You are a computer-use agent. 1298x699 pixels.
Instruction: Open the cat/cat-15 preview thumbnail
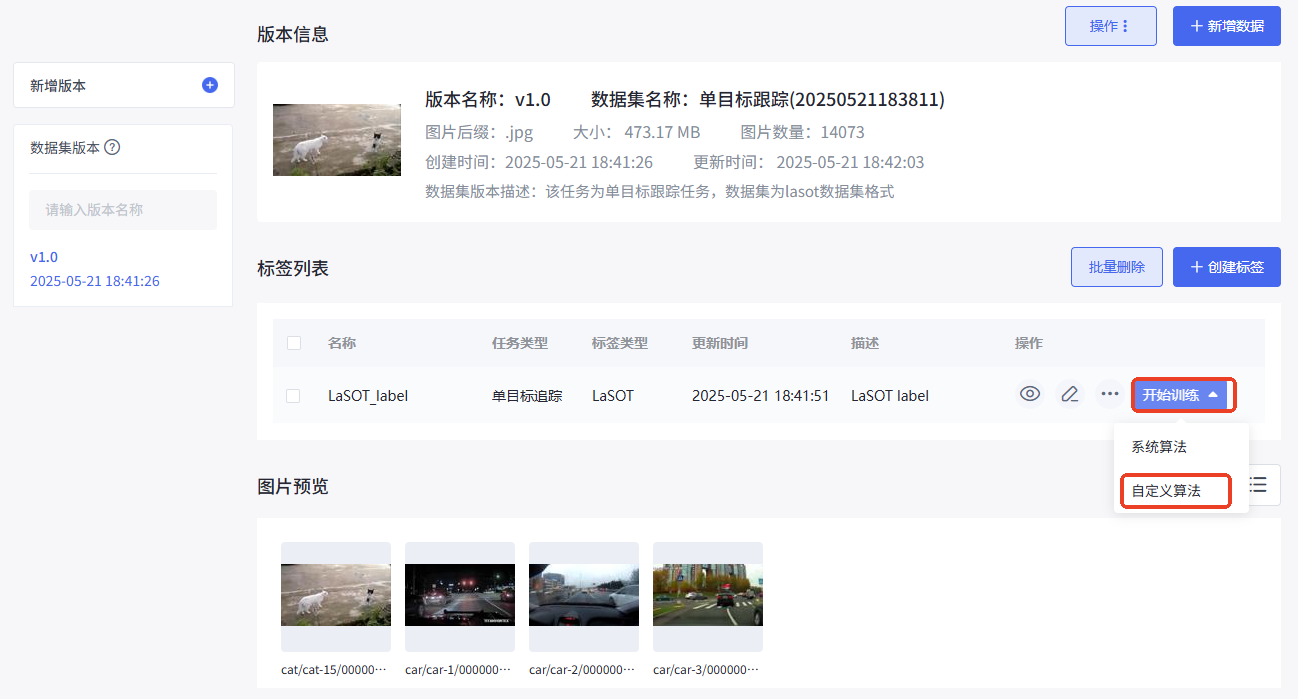(336, 595)
